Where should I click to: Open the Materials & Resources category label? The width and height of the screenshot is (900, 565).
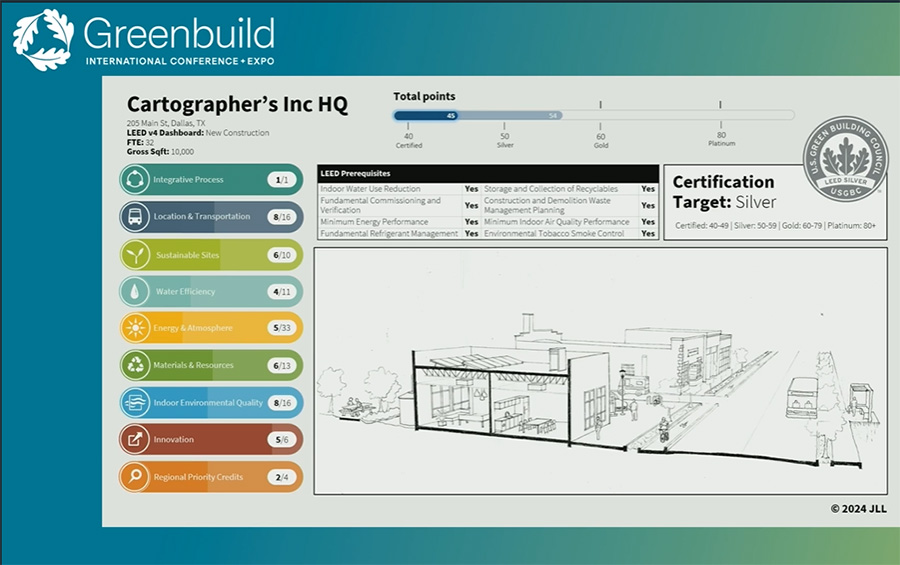click(193, 365)
